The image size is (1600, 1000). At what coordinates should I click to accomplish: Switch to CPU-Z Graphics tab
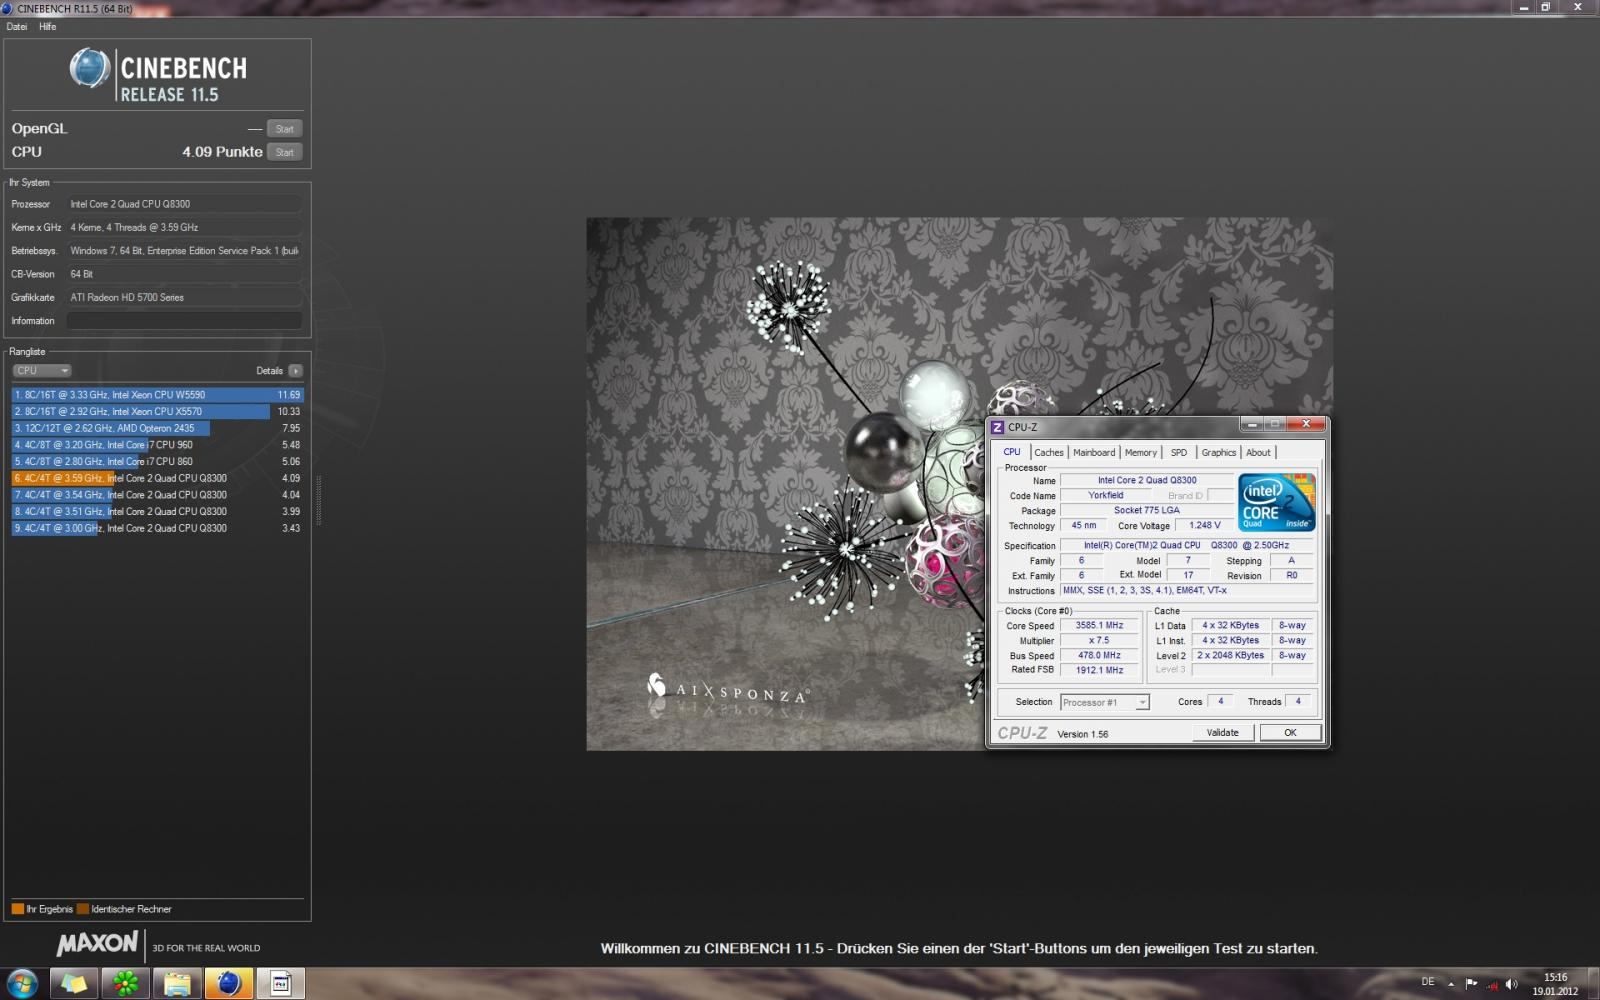point(1219,453)
